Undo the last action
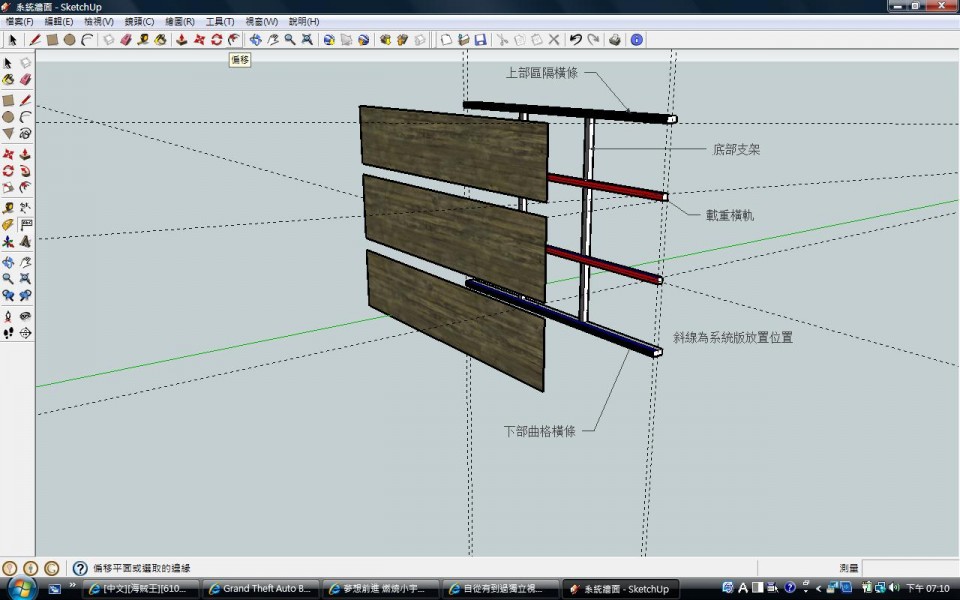This screenshot has height=600, width=960. [575, 40]
